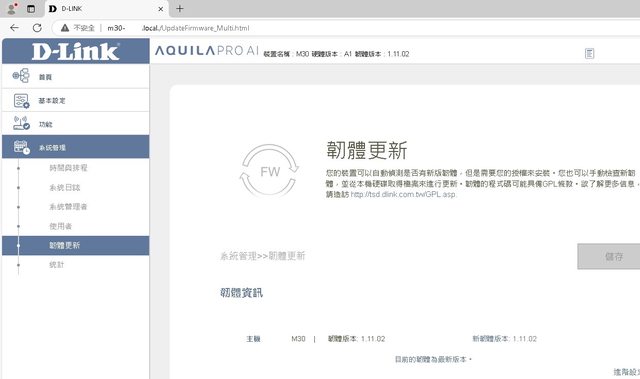The image size is (640, 379).
Task: Click the 系統管理 calendar clock icon
Action: pyautogui.click(x=21, y=147)
